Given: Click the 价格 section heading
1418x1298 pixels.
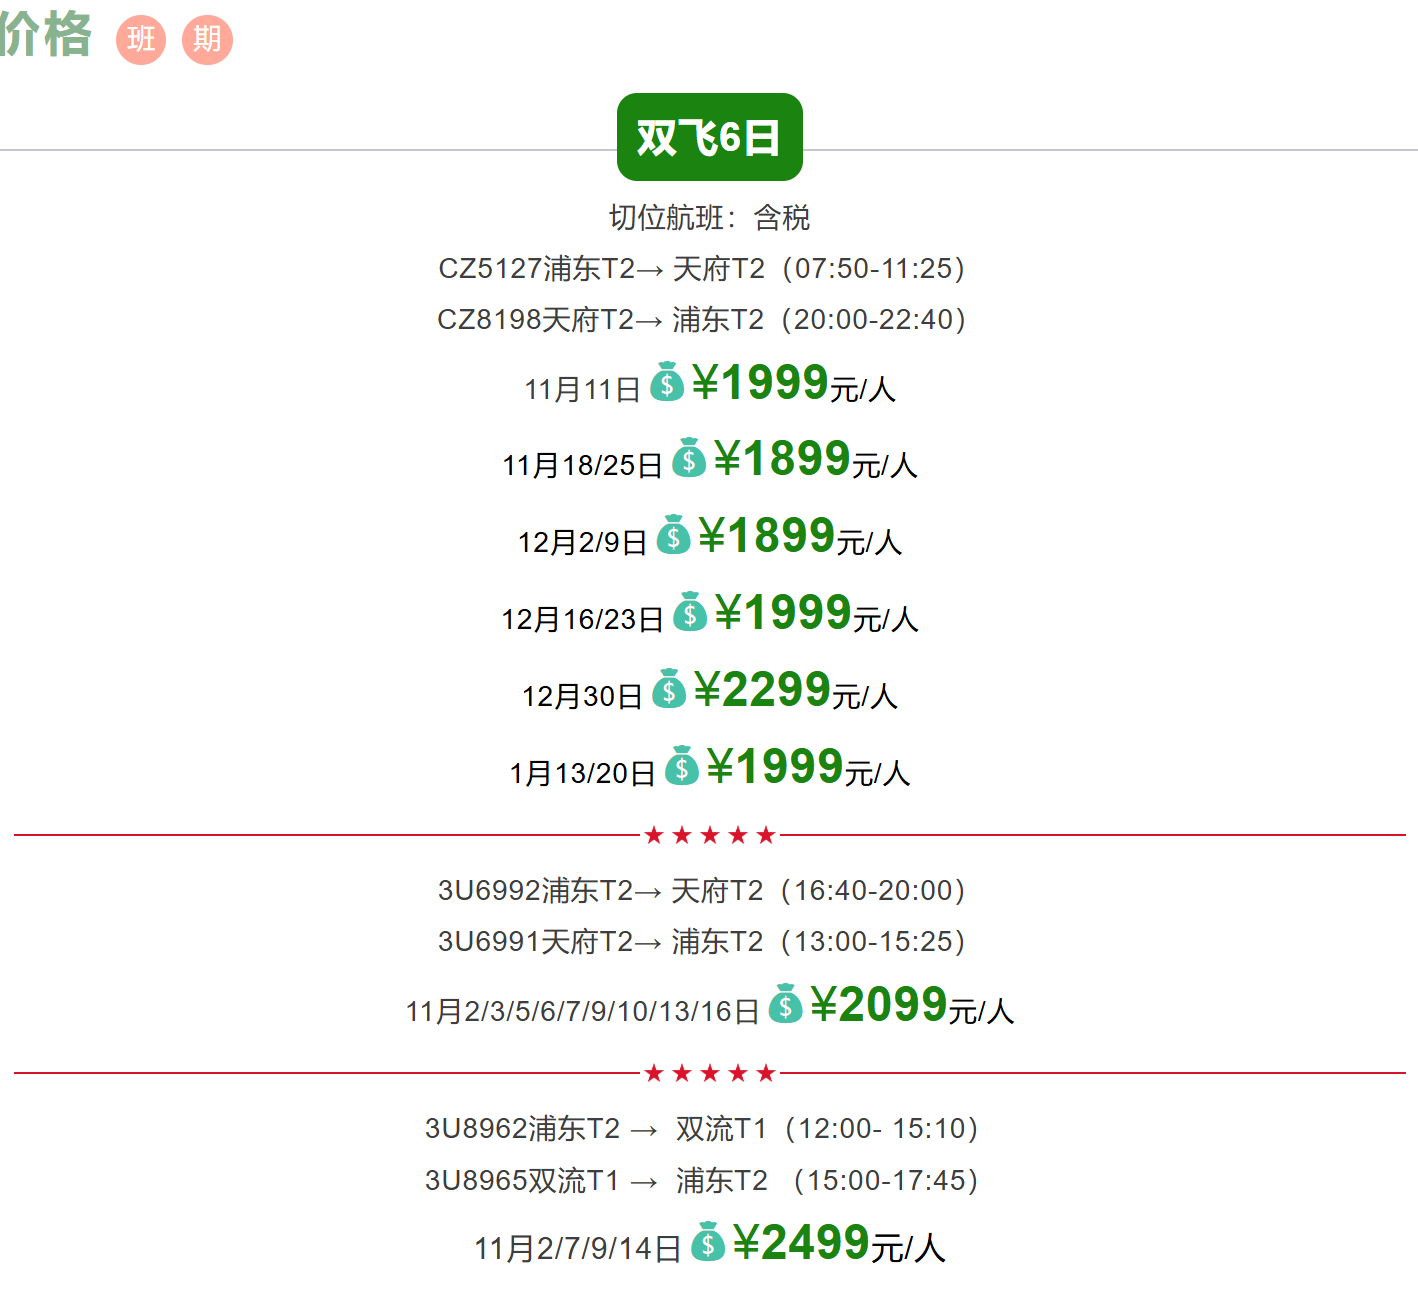Looking at the screenshot, I should click(x=46, y=35).
